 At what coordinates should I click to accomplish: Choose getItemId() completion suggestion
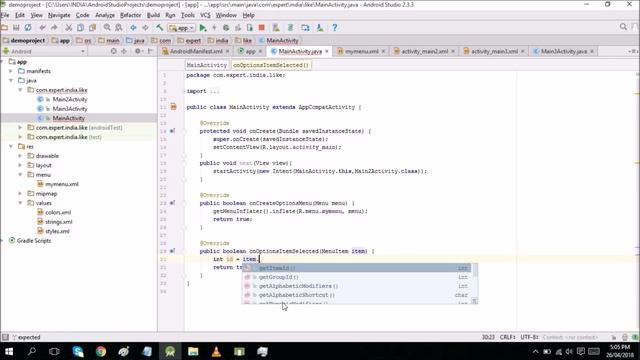[357, 268]
